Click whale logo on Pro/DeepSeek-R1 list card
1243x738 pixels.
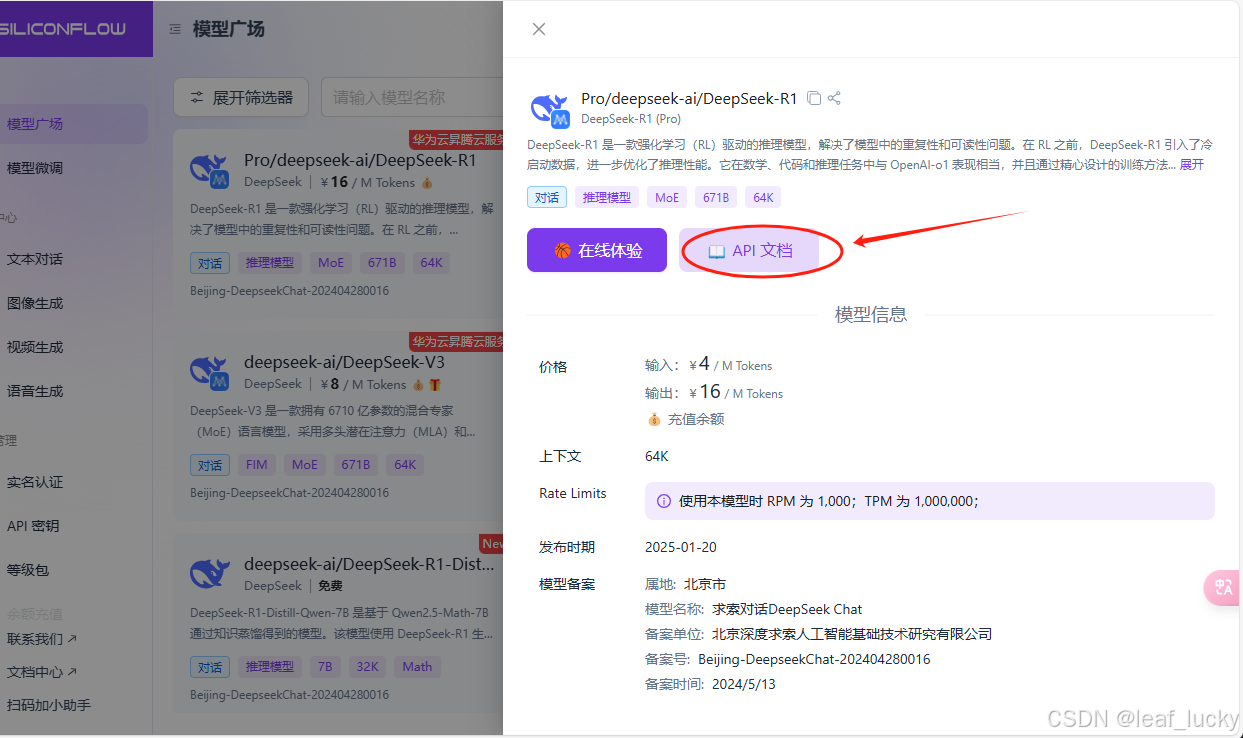coord(210,171)
